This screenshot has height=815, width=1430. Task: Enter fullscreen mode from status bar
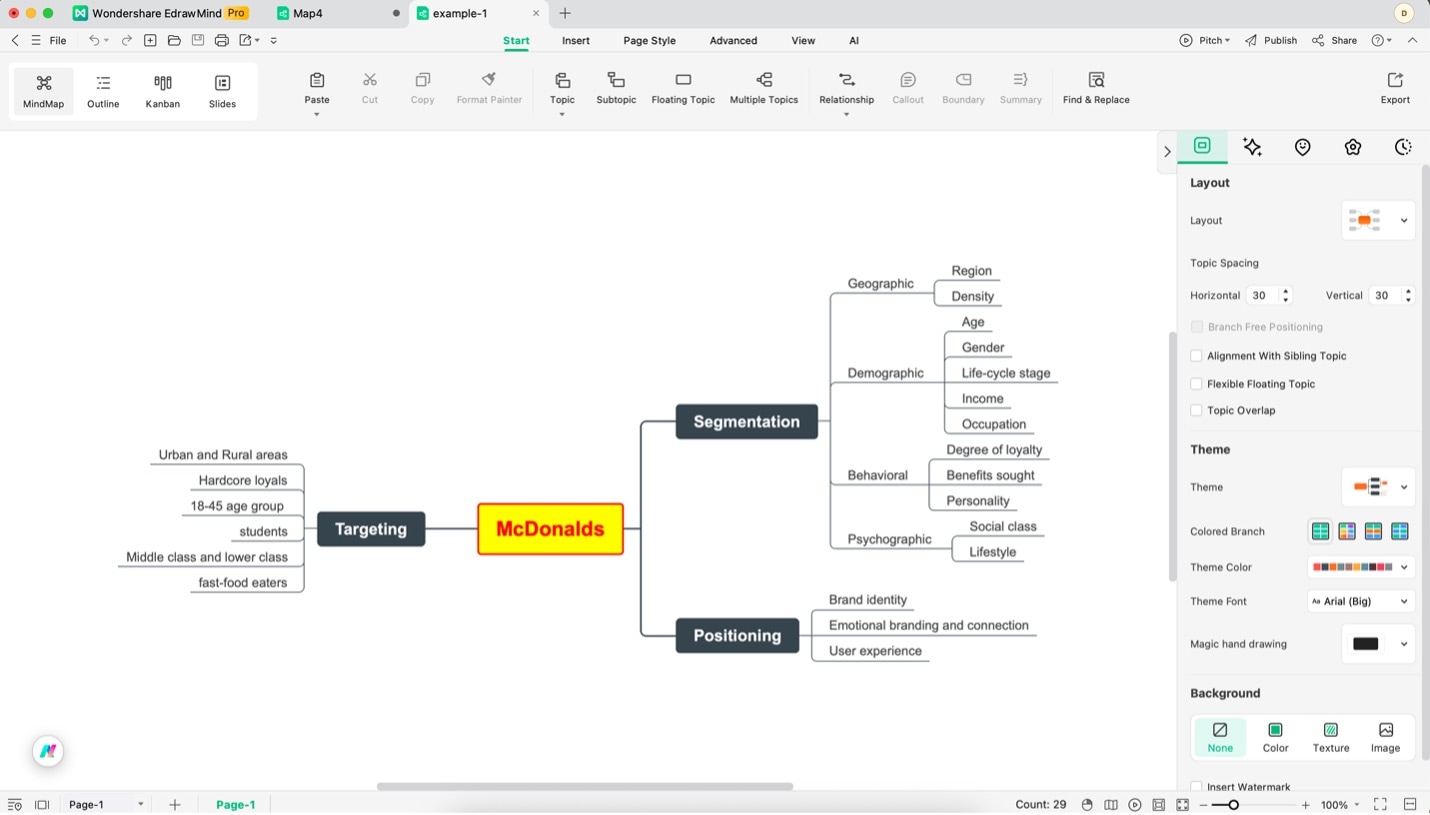[1380, 804]
